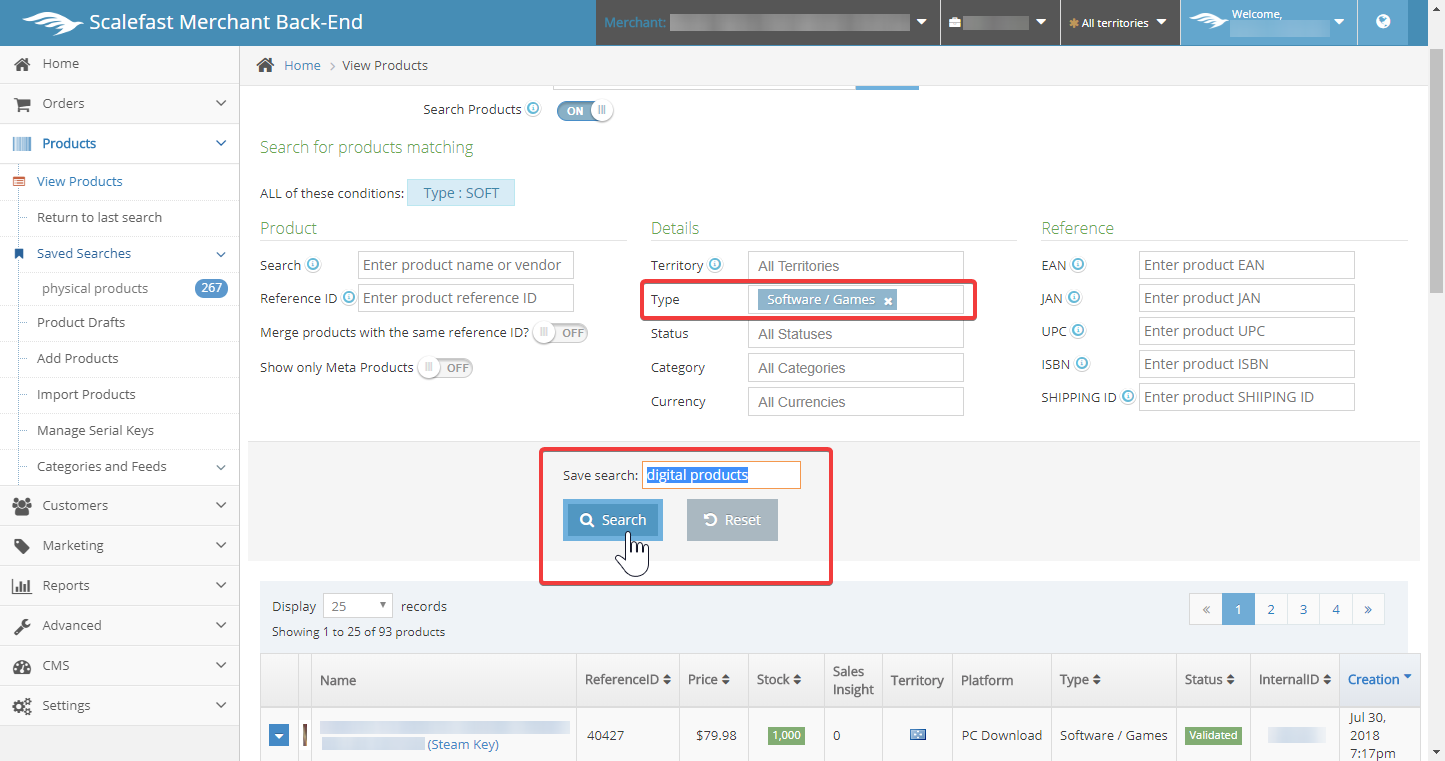Open the Display records count dropdown
The image size is (1445, 761).
(x=359, y=606)
